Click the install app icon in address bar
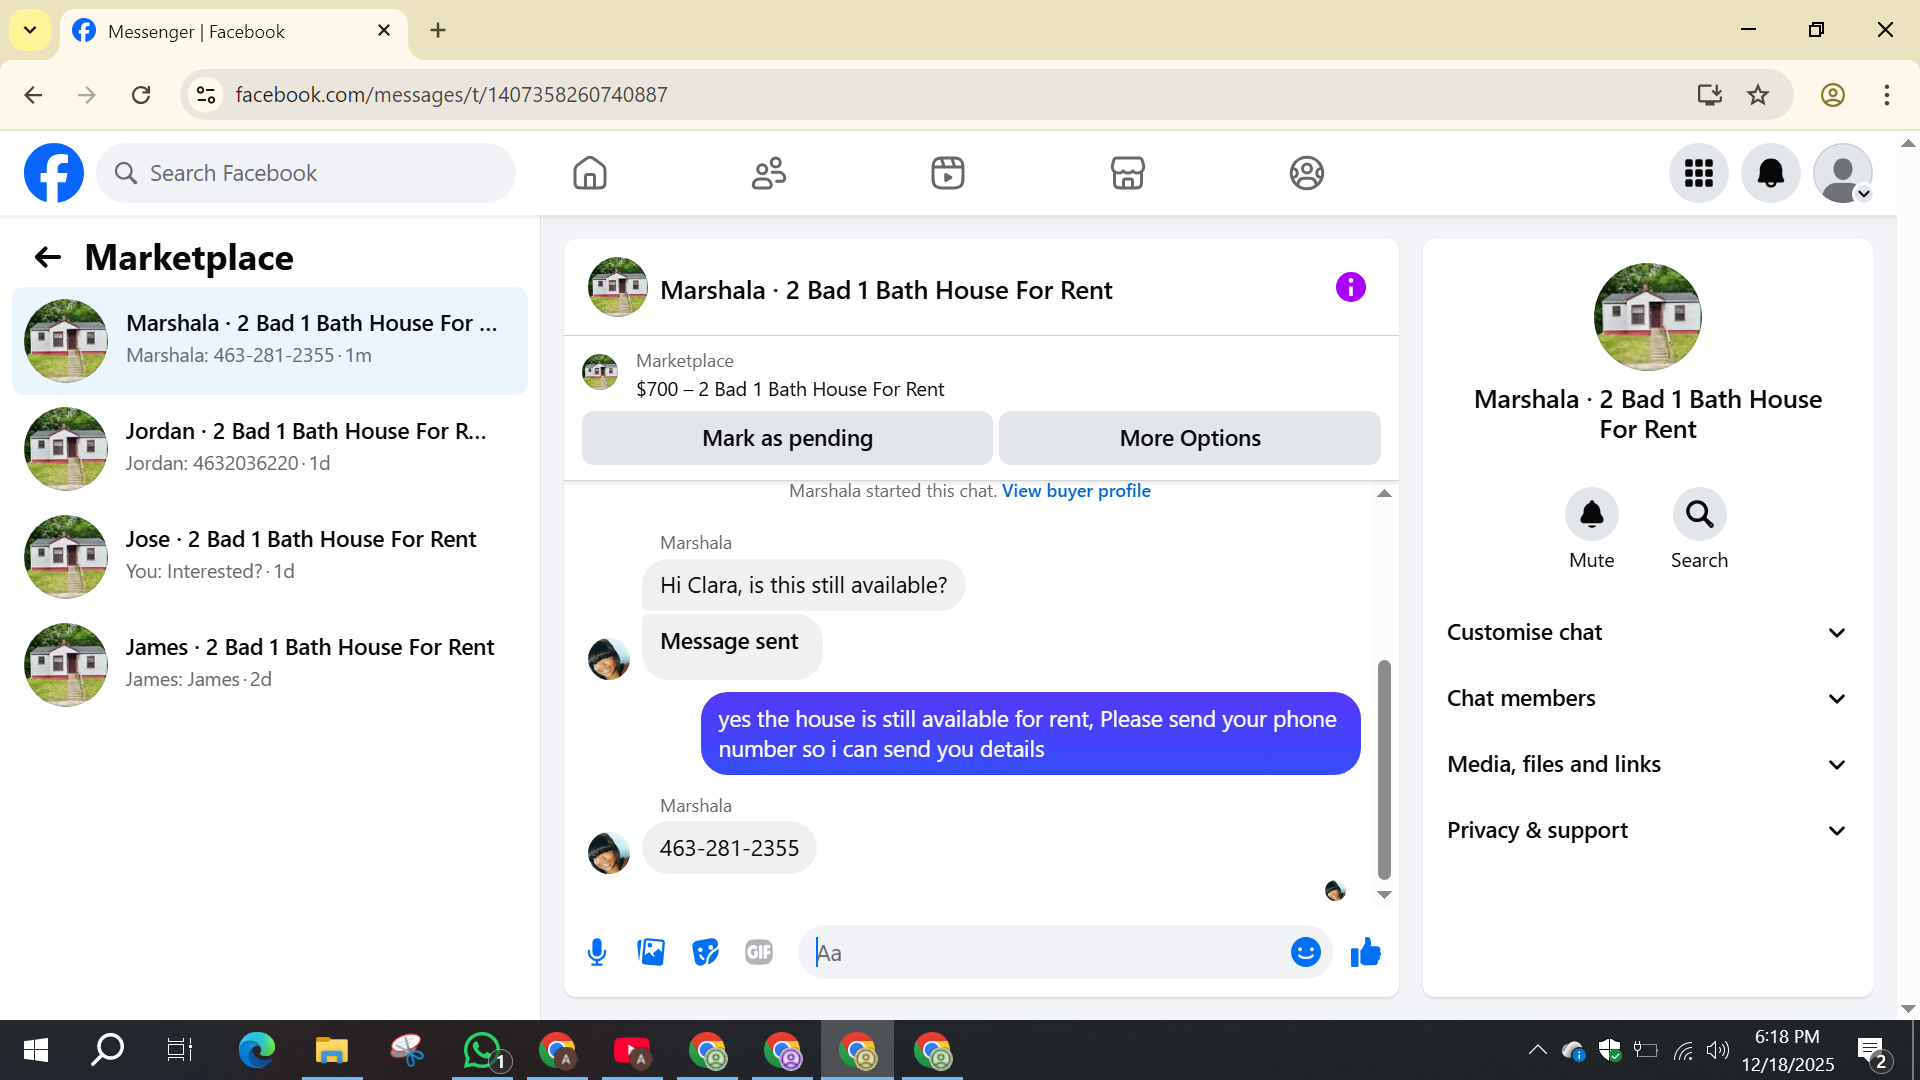The height and width of the screenshot is (1080, 1920). [x=1710, y=95]
